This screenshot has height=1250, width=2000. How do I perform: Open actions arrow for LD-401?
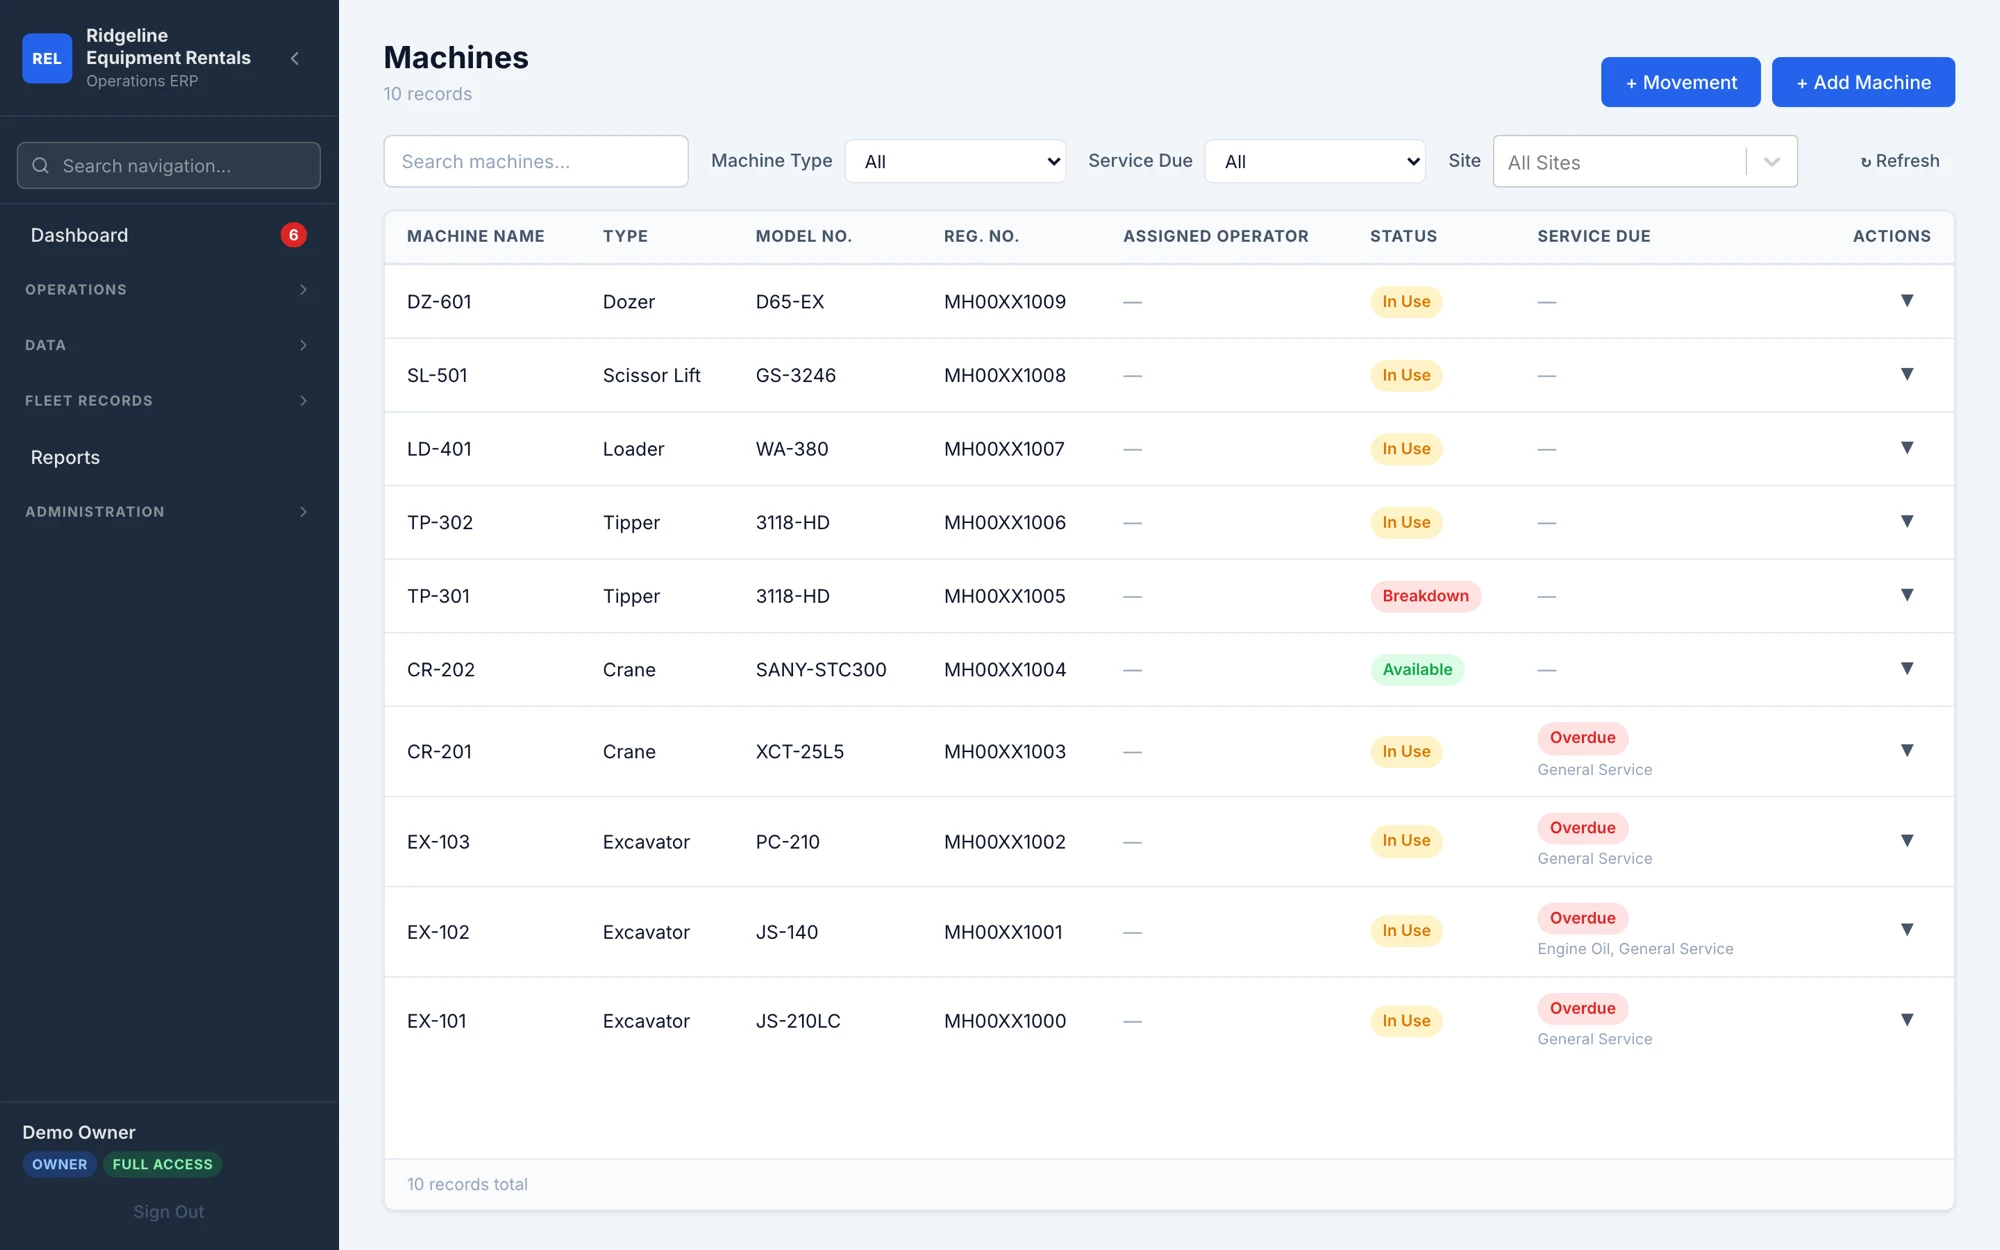click(1907, 448)
